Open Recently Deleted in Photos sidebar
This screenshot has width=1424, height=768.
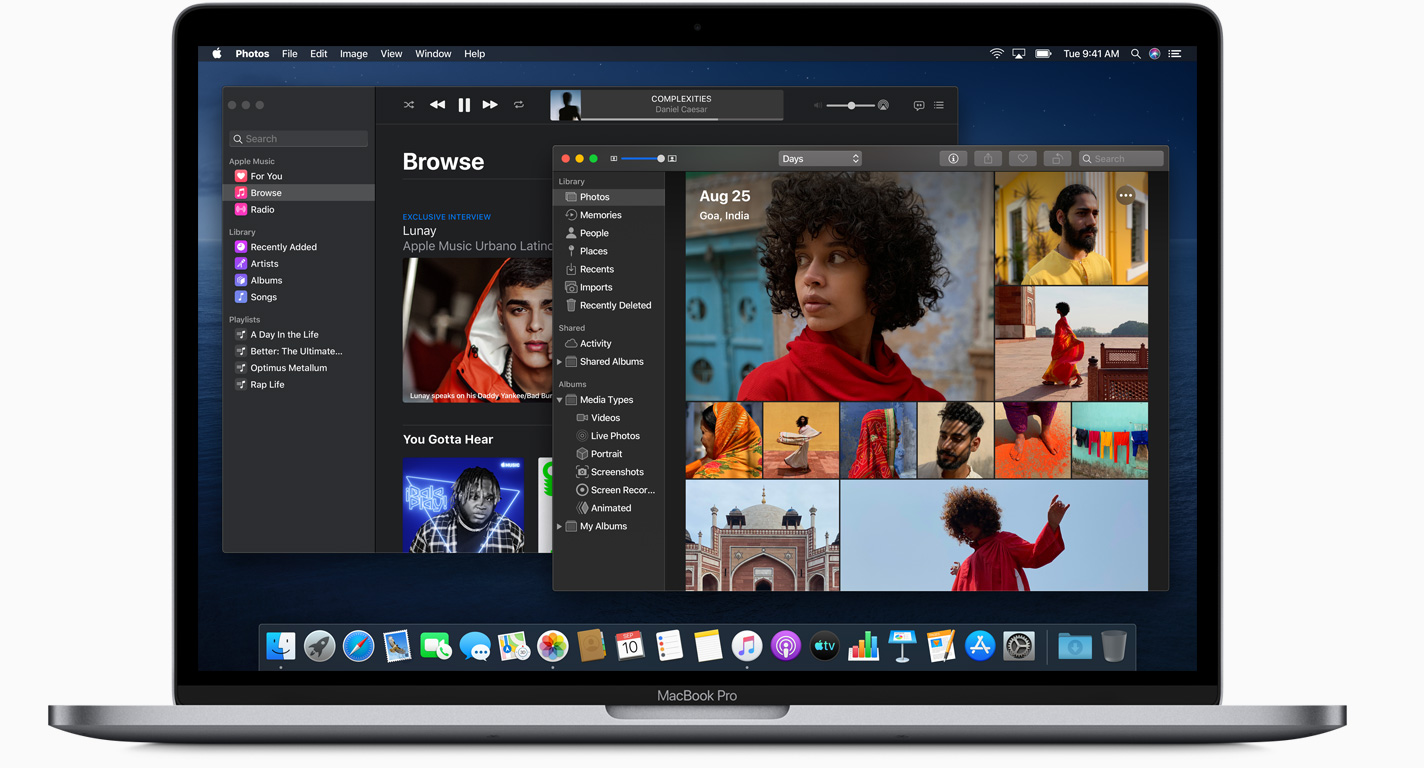tap(609, 305)
